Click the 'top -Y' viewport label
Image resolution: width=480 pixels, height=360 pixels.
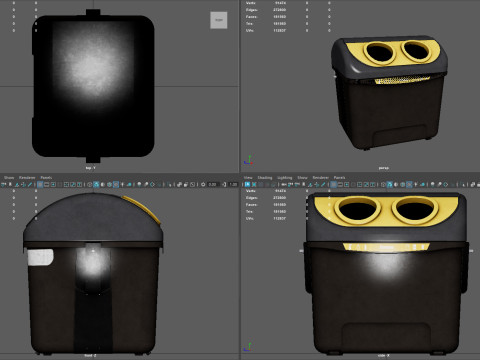pyautogui.click(x=90, y=168)
